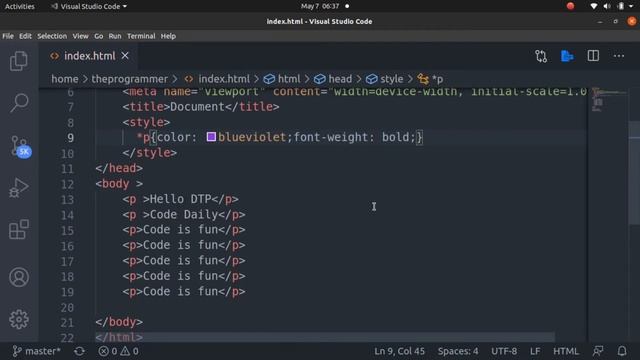Close the index.html tab

point(125,56)
